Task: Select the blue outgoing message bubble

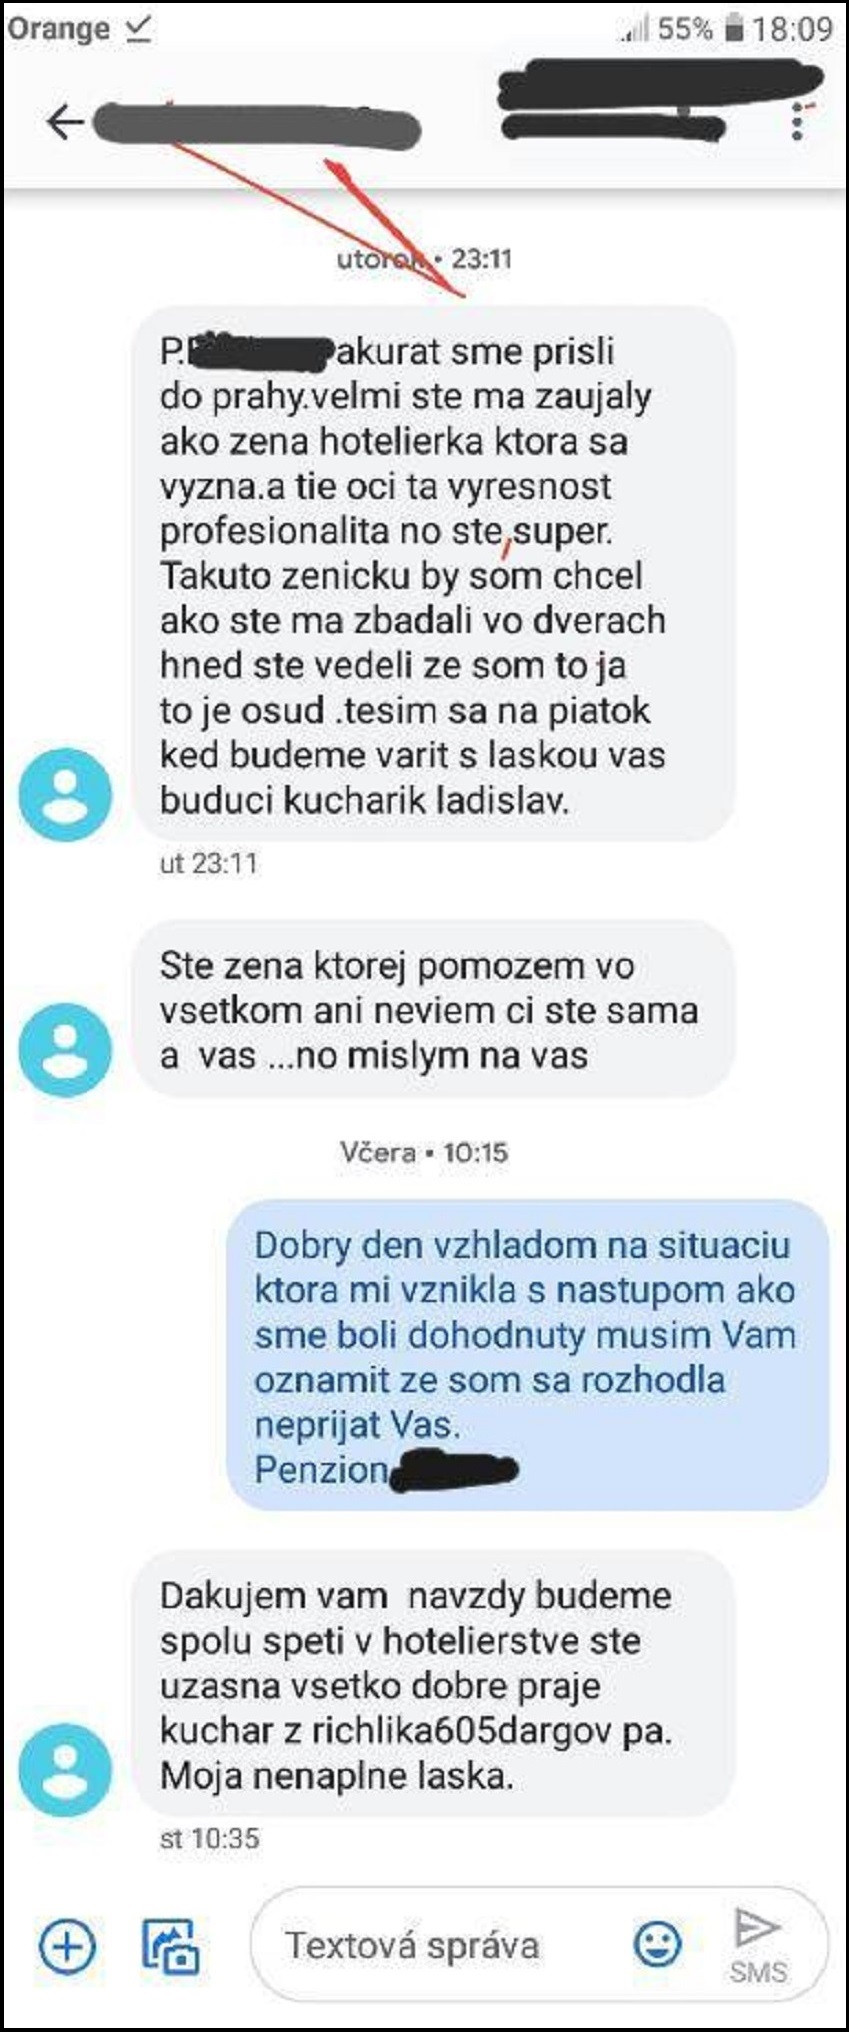Action: pyautogui.click(x=528, y=1355)
